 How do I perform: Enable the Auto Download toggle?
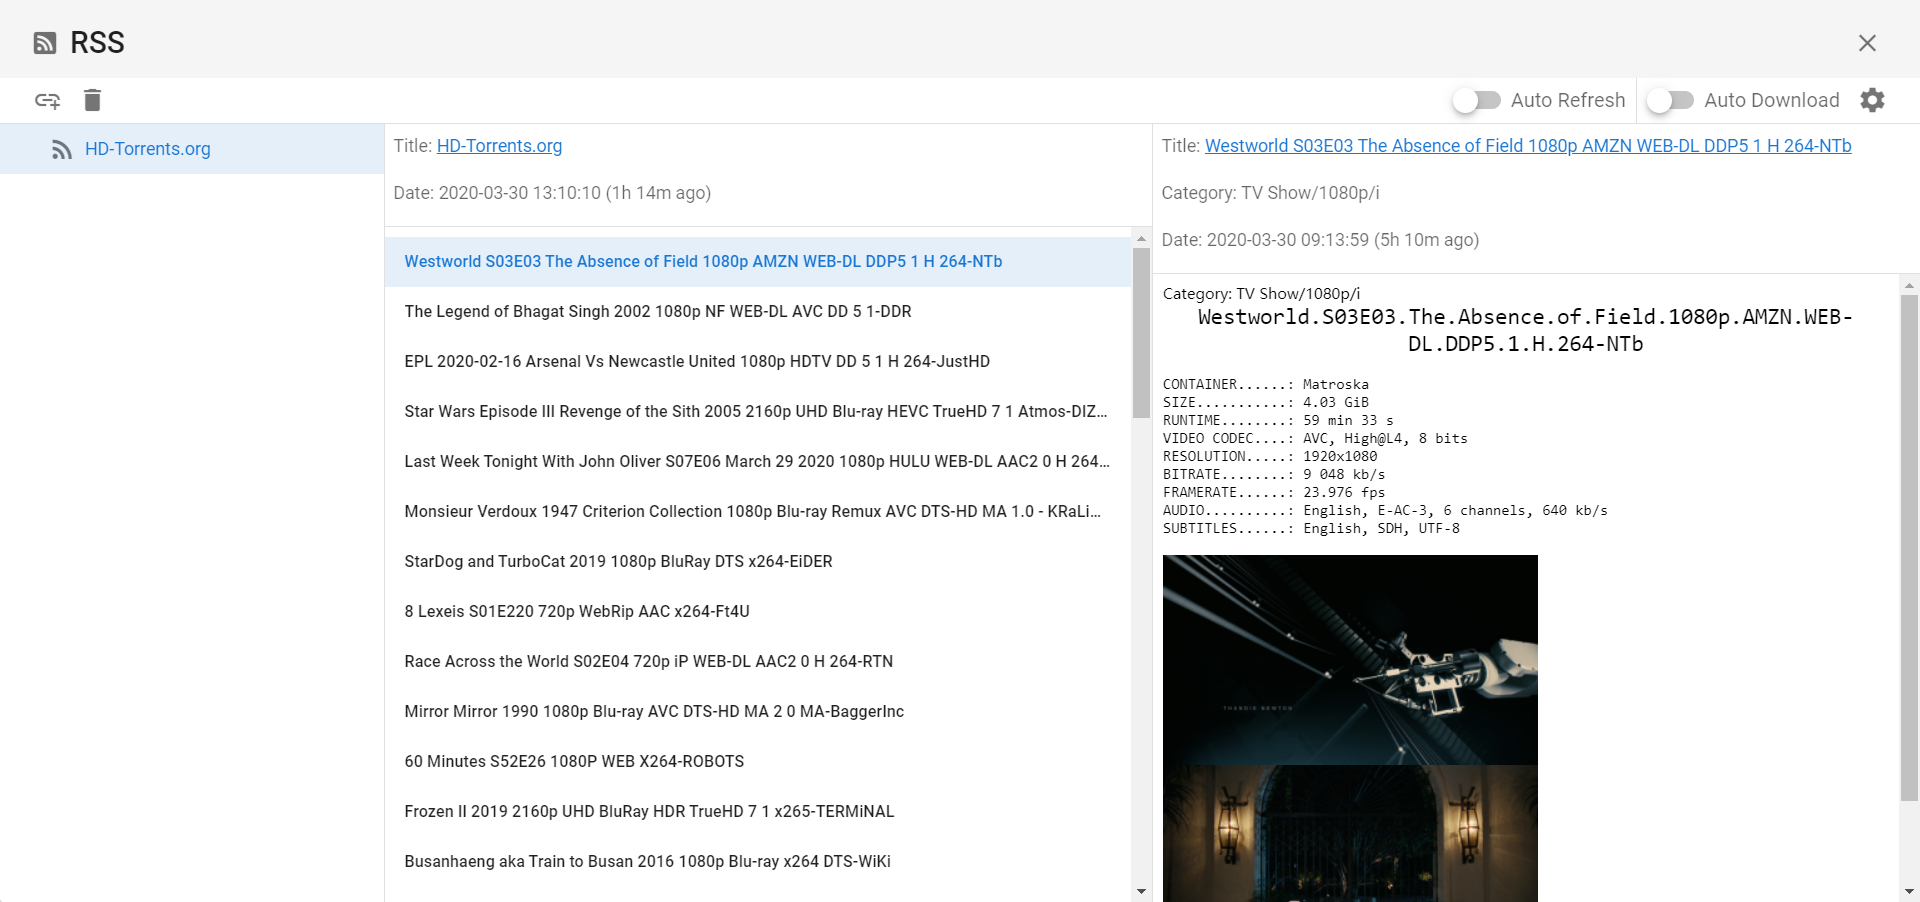click(1670, 100)
